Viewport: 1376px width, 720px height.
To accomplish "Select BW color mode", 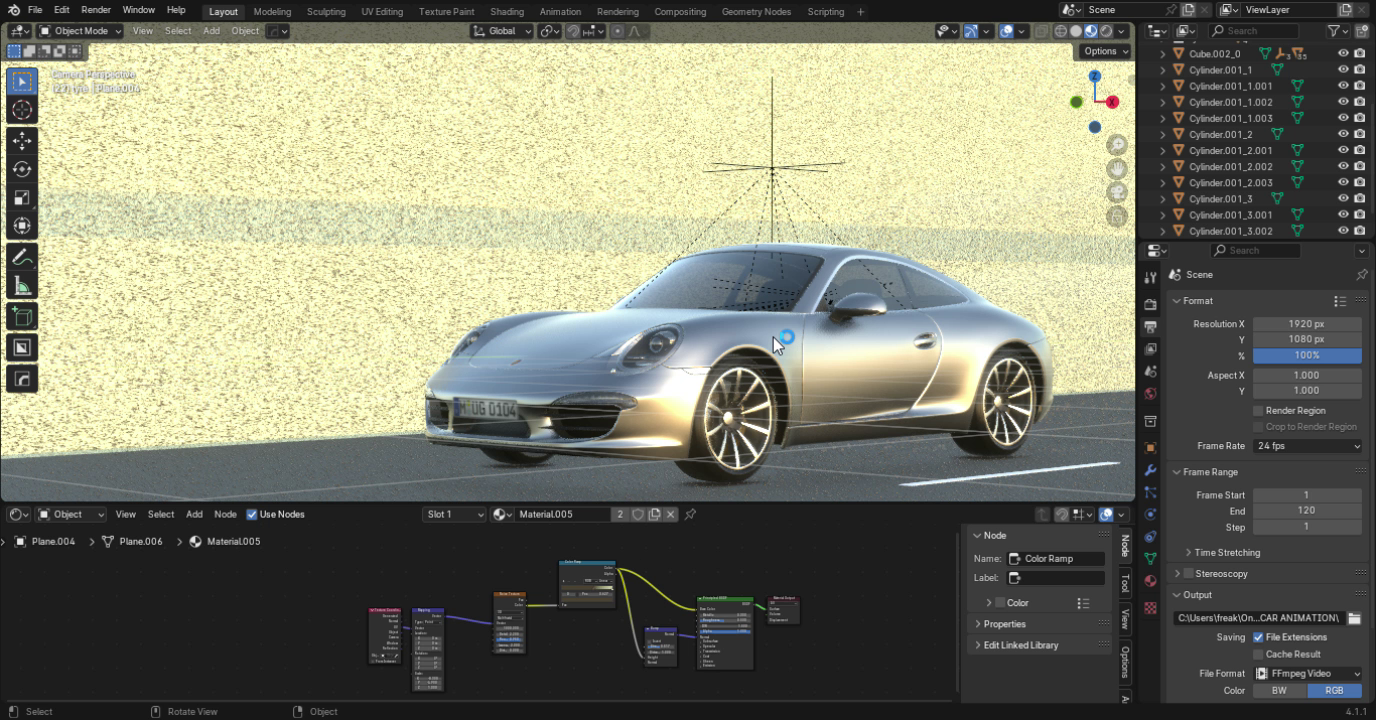I will click(1279, 690).
